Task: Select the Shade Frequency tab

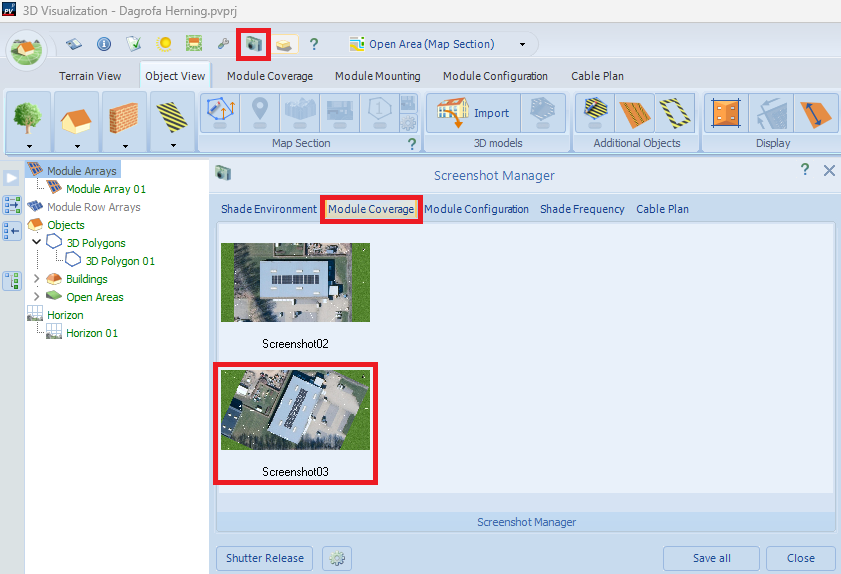Action: coord(582,209)
